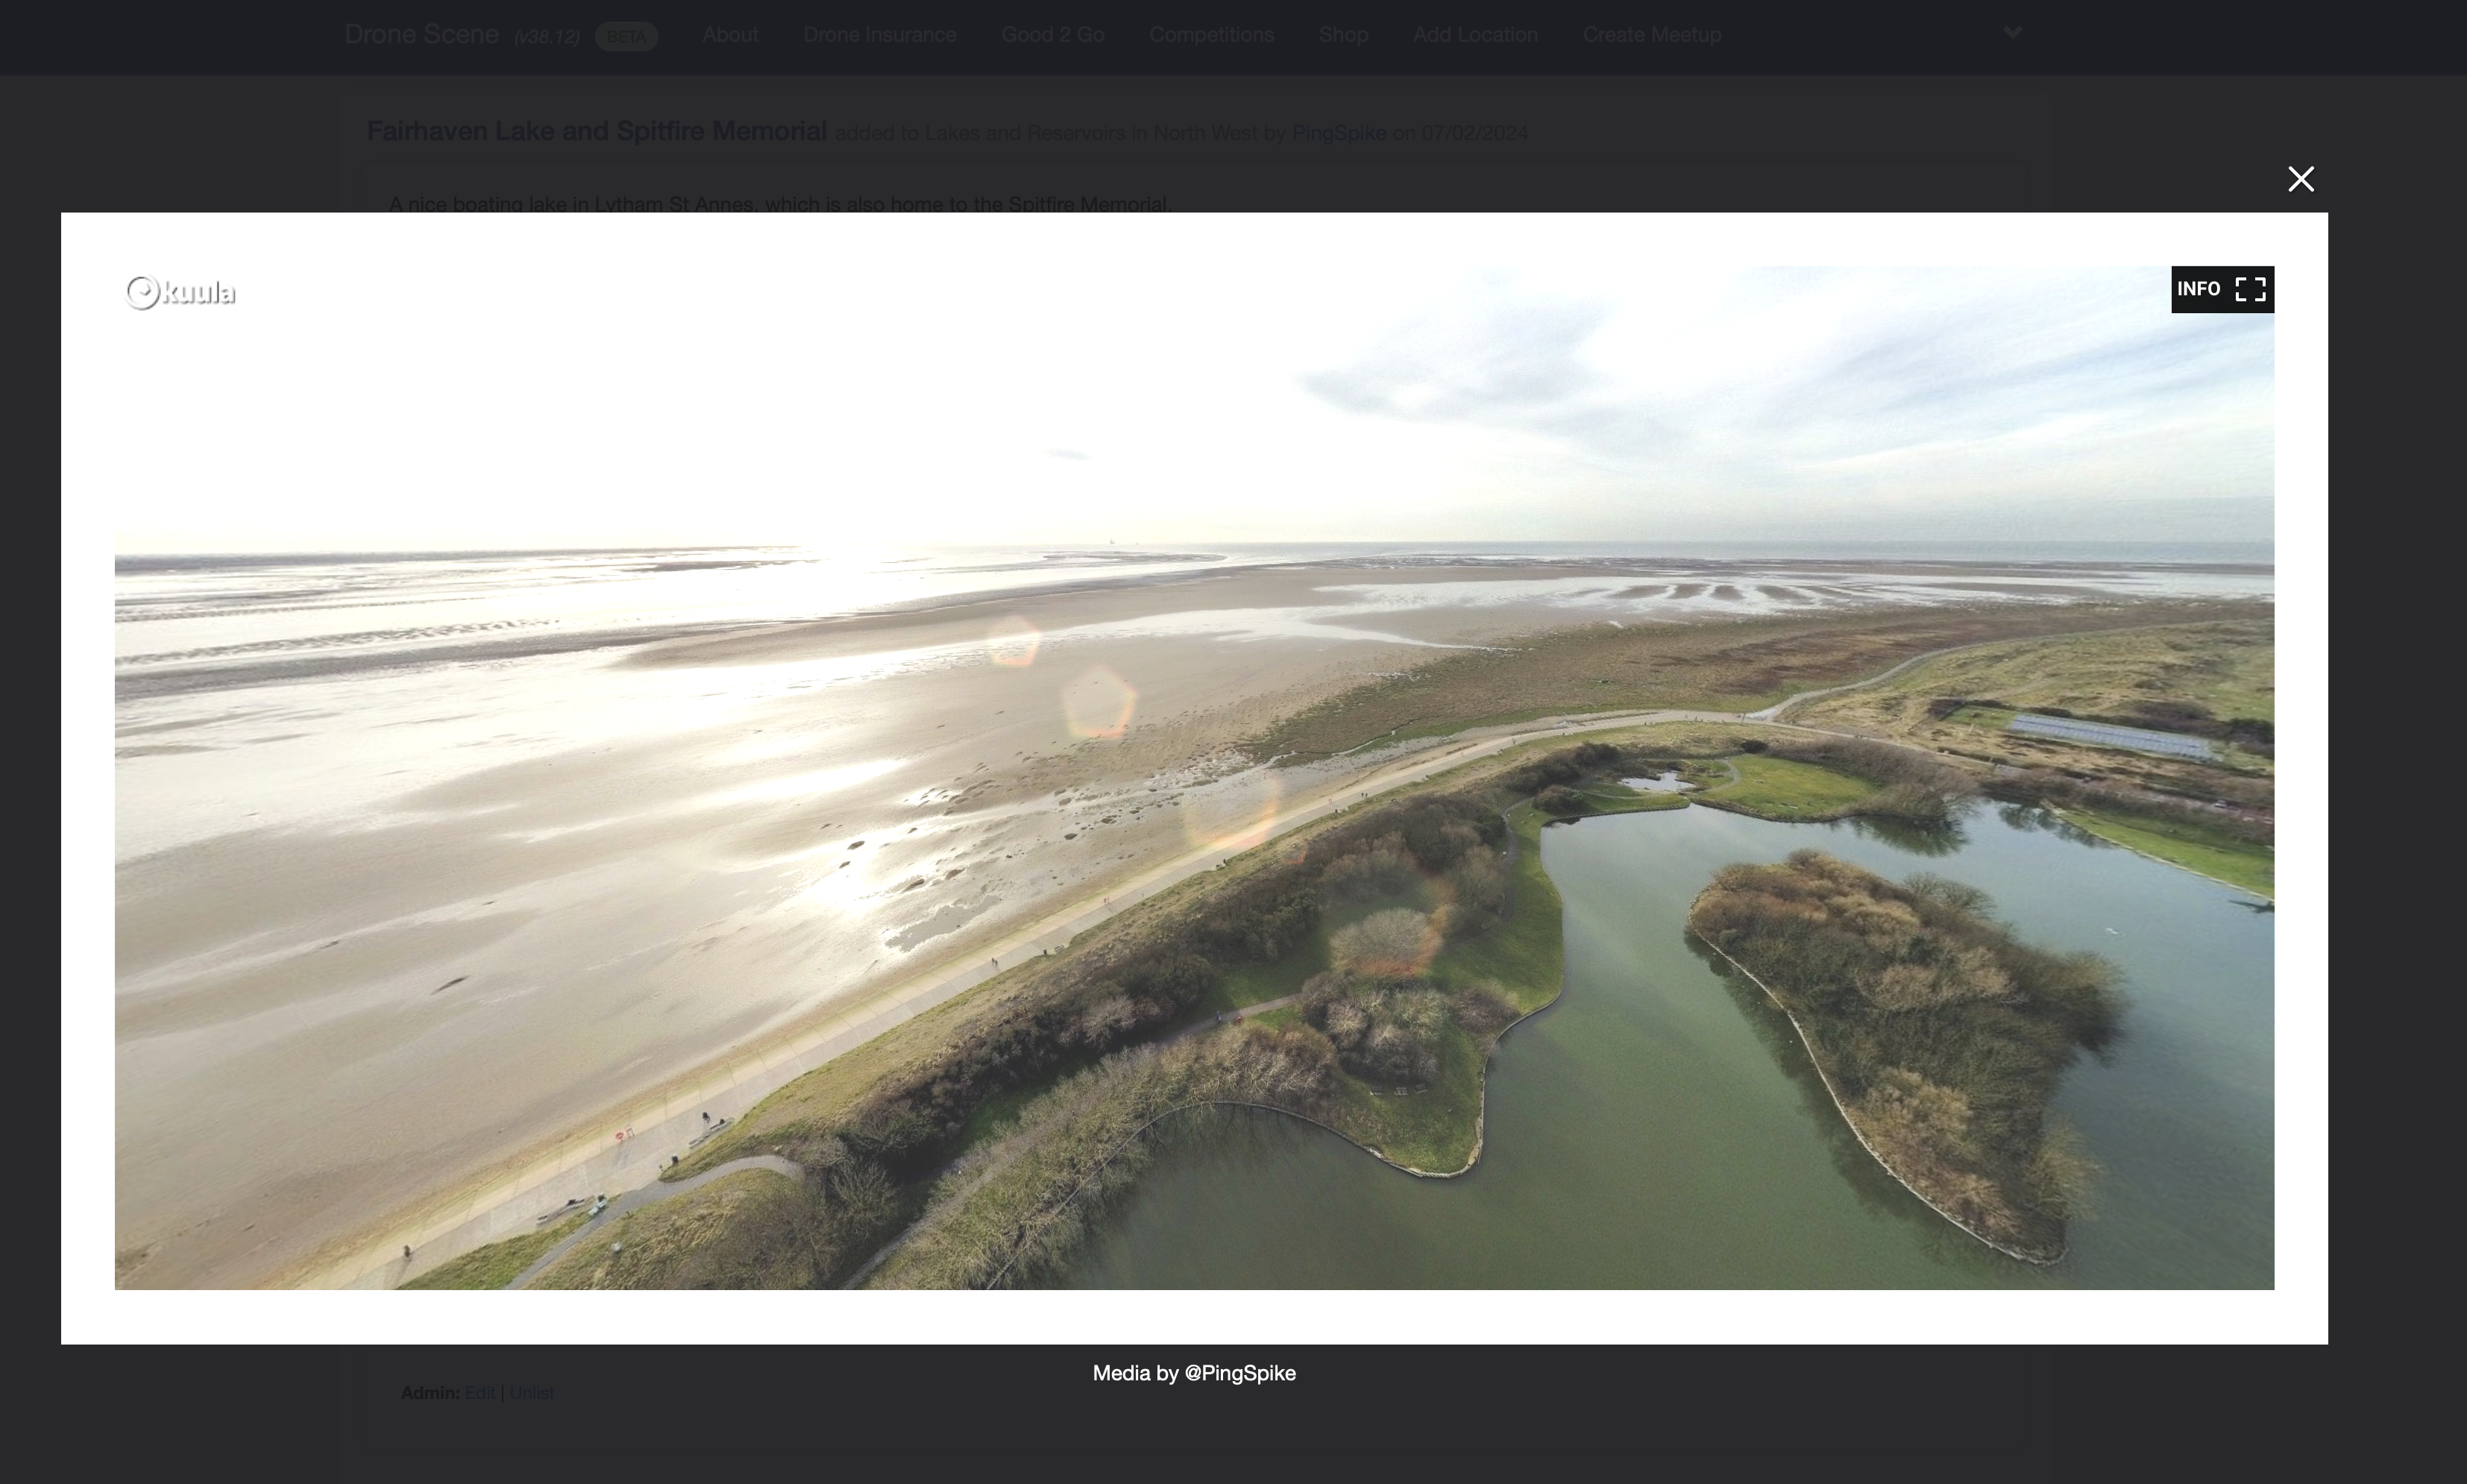This screenshot has width=2467, height=1484.
Task: Select Add Location in navbar
Action: pos(1475,35)
